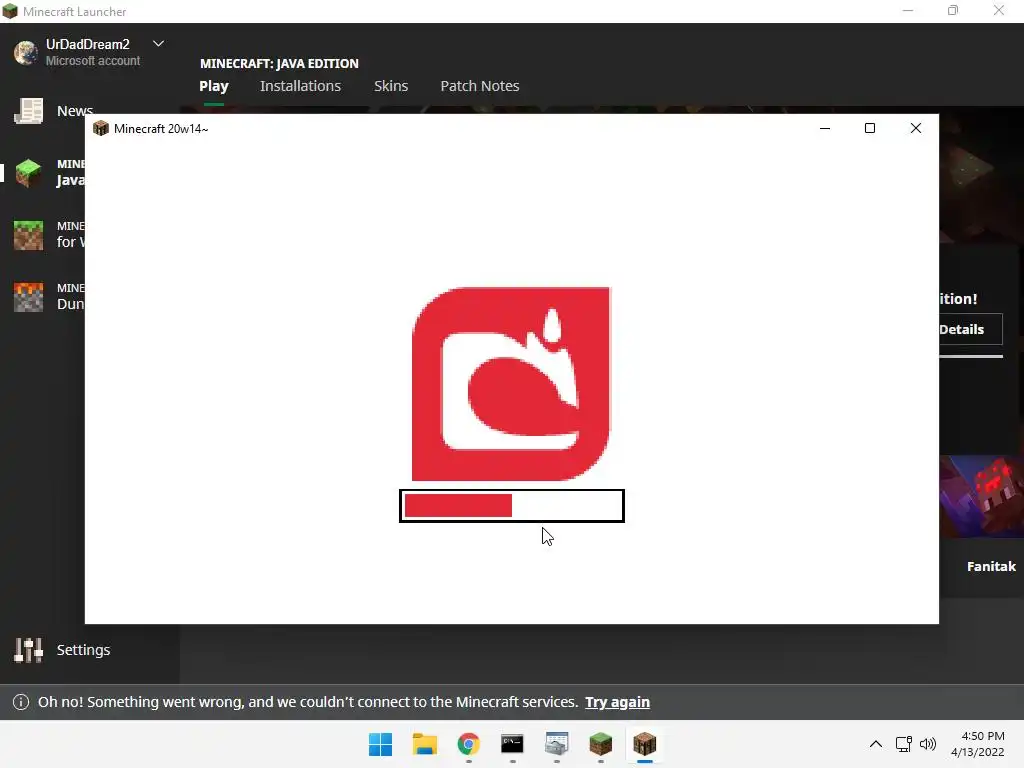Click the Settings label in sidebar
This screenshot has width=1024, height=768.
(x=84, y=650)
